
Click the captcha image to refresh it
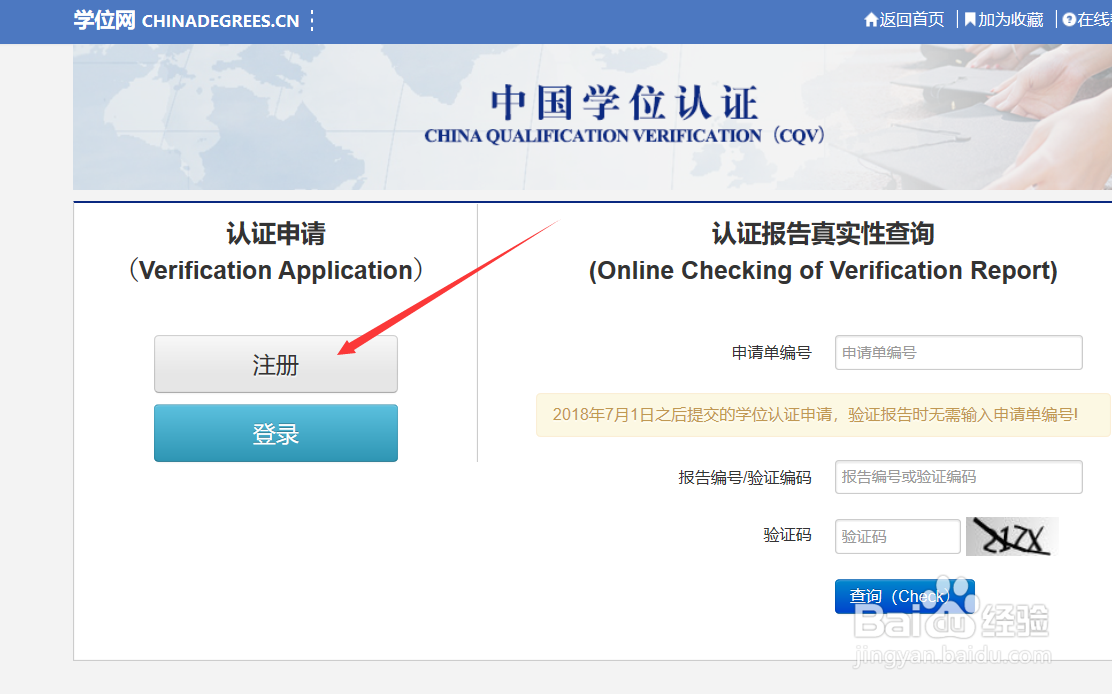(1011, 536)
